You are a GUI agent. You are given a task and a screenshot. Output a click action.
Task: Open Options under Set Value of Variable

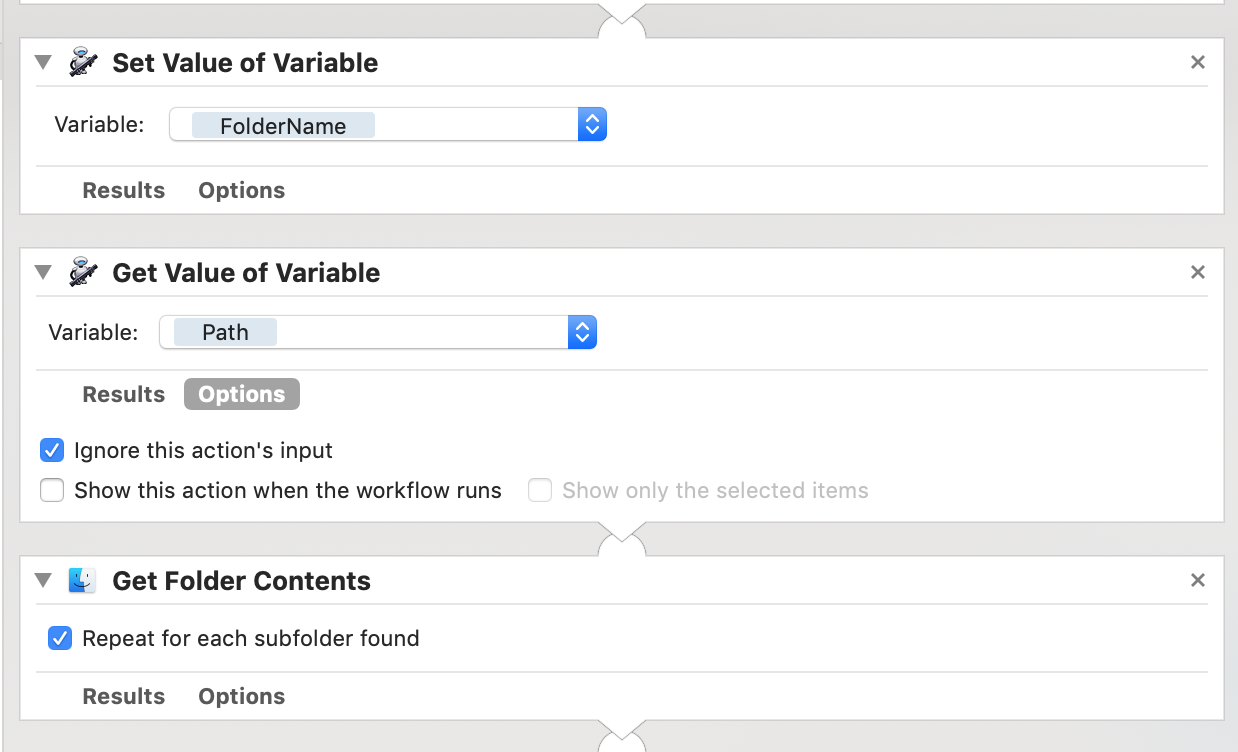[241, 190]
